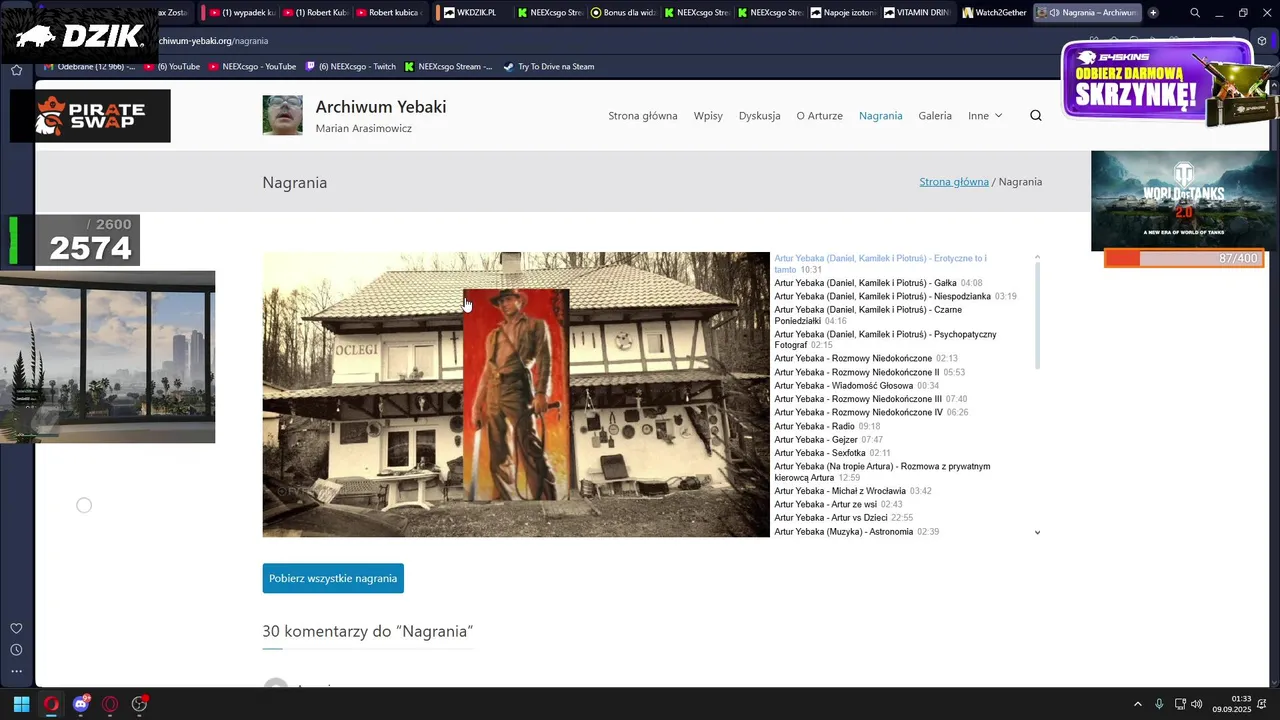Open the Galeria menu item
The width and height of the screenshot is (1280, 720).
click(x=935, y=115)
